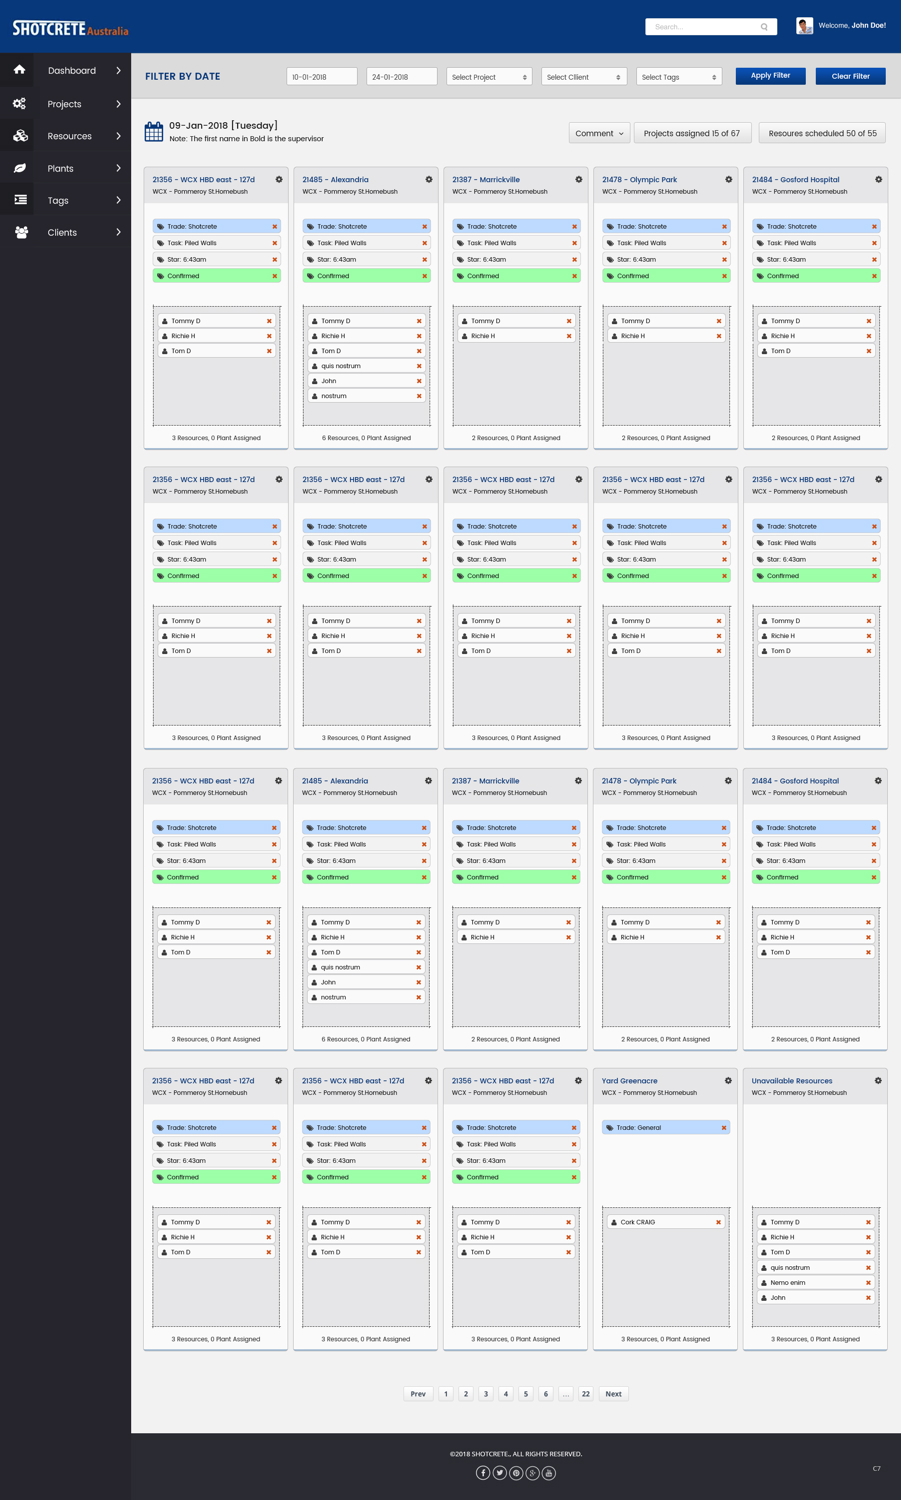Open the Select Tags dropdown
The width and height of the screenshot is (901, 1500).
(679, 77)
